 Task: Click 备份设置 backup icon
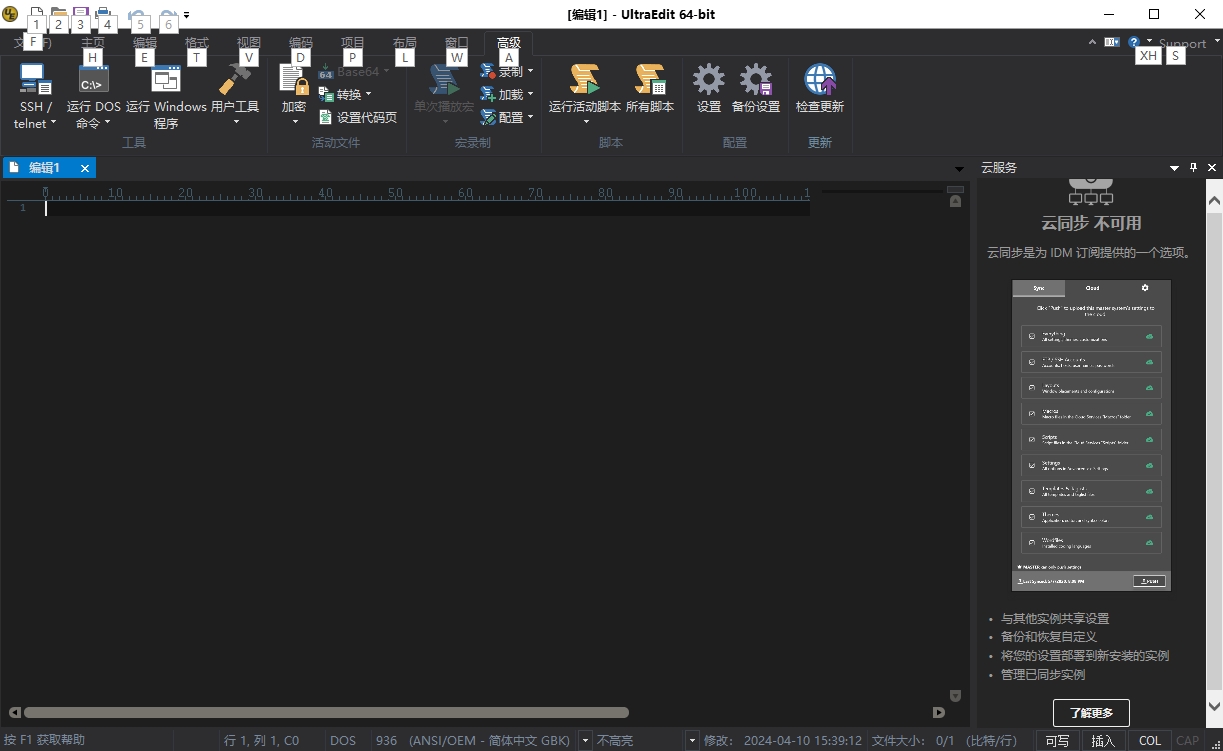pos(755,80)
